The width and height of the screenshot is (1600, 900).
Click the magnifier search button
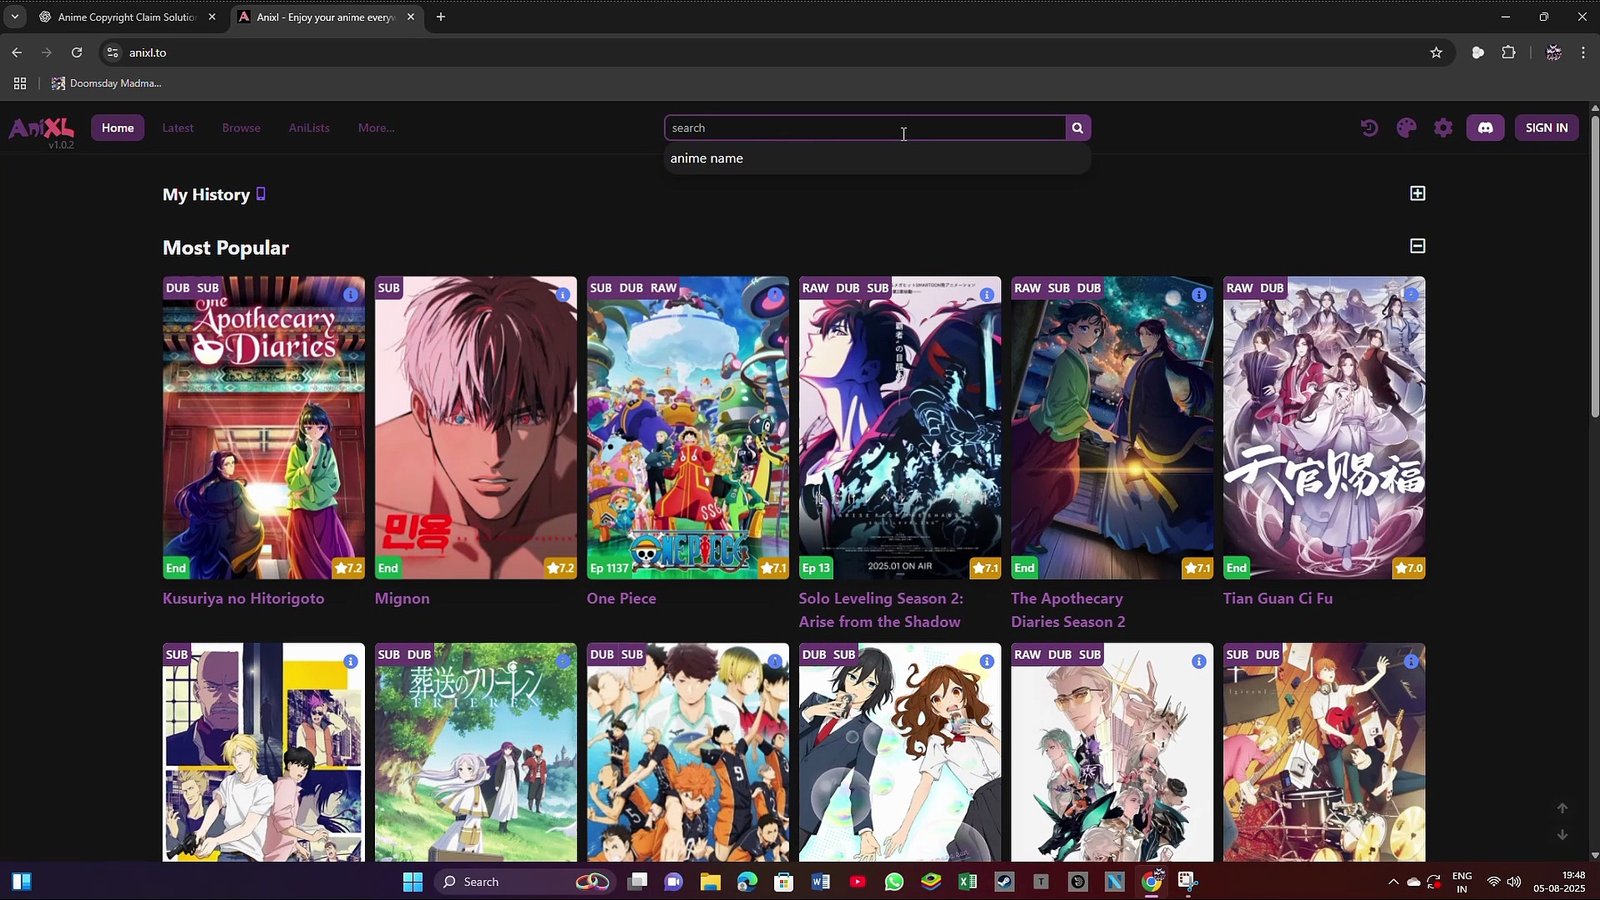coord(1077,128)
